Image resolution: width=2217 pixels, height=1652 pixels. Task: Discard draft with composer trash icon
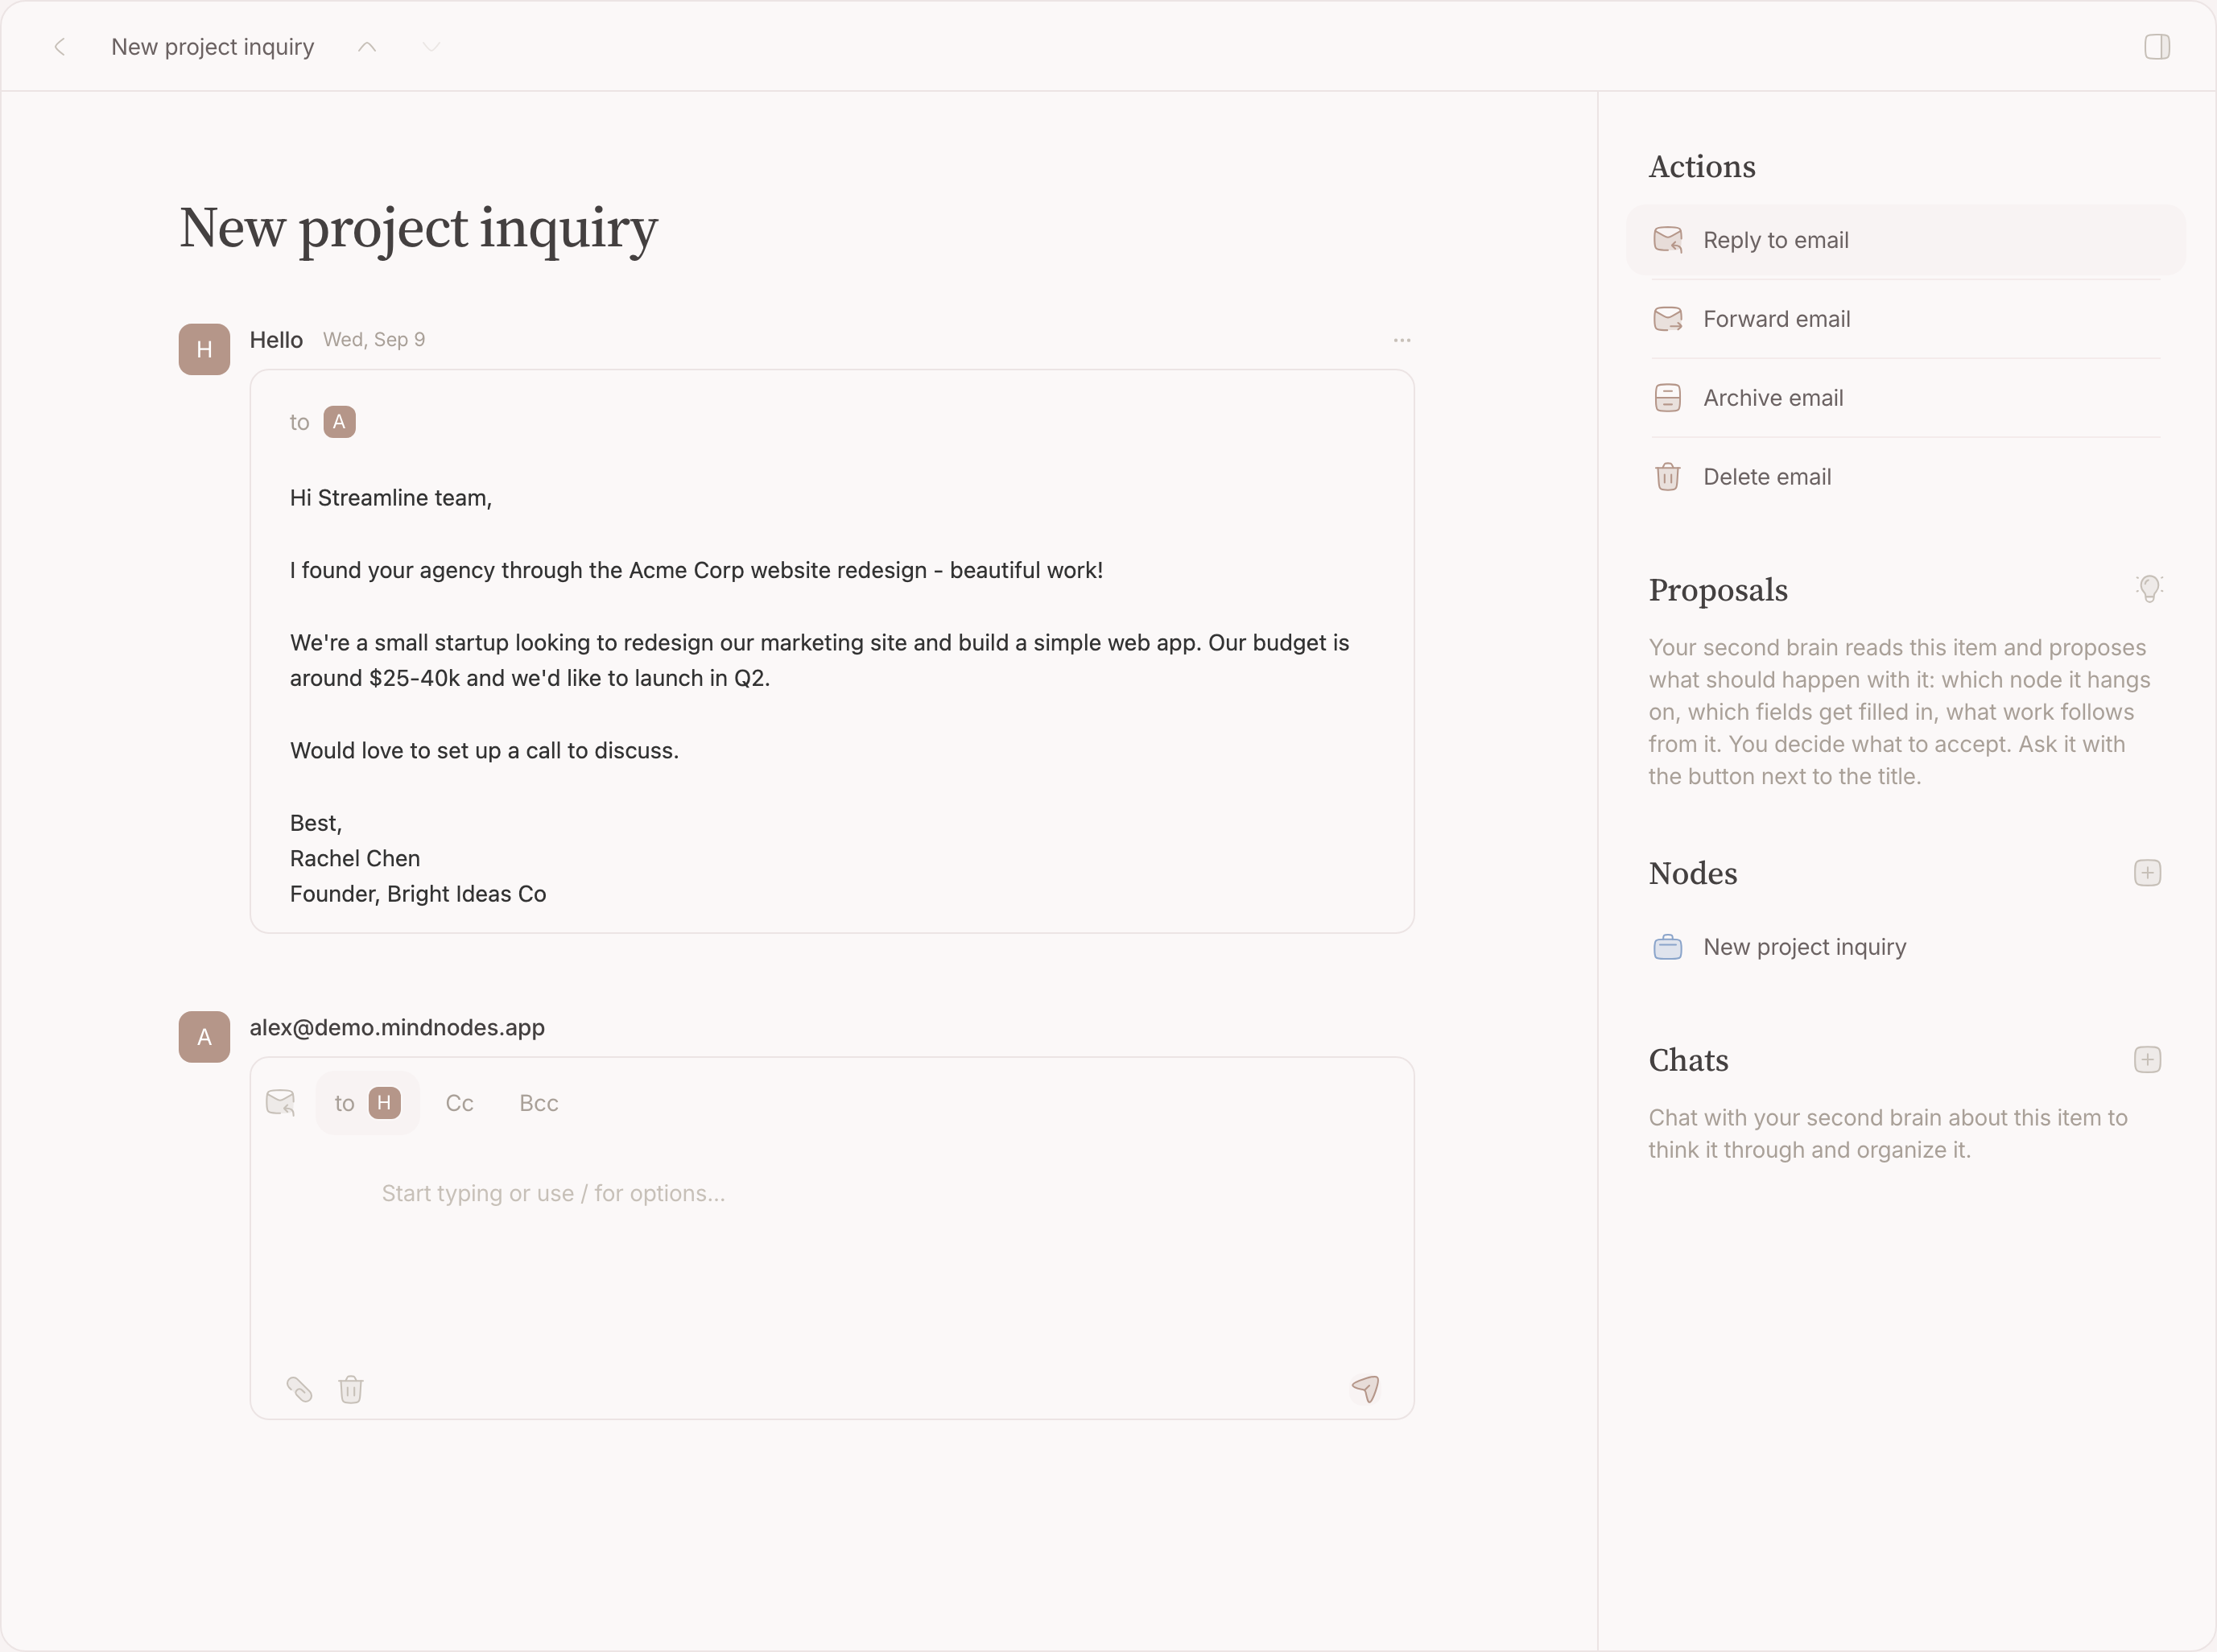point(351,1390)
